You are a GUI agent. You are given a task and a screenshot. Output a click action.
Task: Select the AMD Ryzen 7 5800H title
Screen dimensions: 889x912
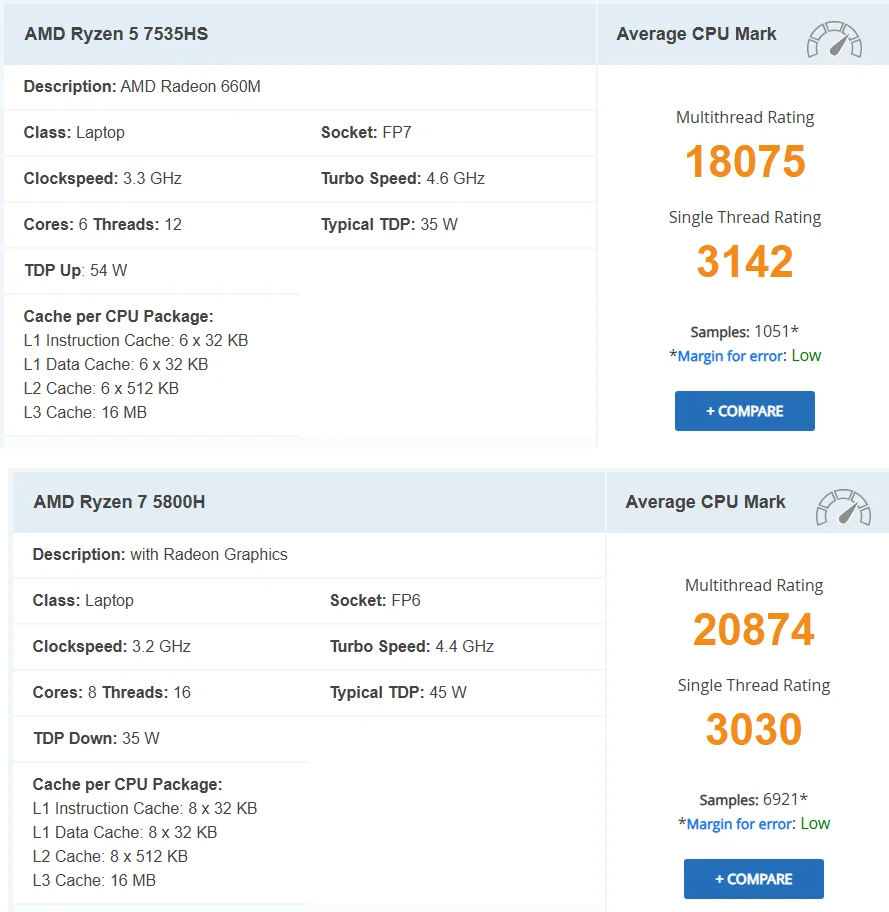[119, 502]
